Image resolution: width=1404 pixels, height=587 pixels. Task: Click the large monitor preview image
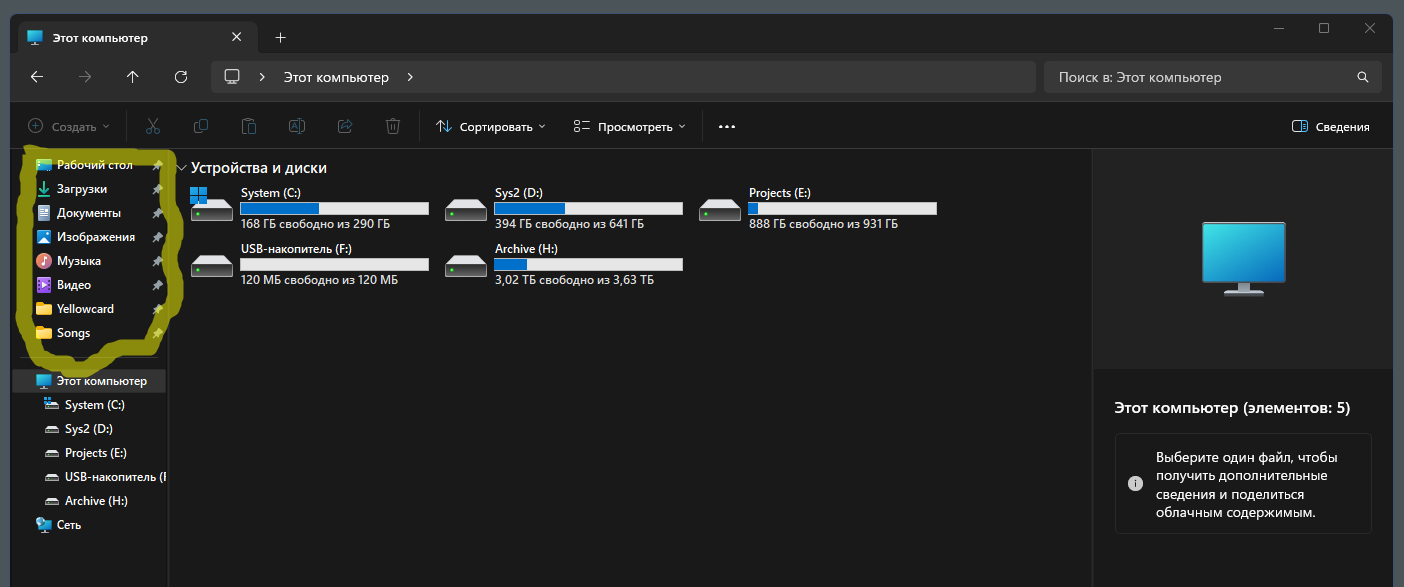tap(1243, 259)
